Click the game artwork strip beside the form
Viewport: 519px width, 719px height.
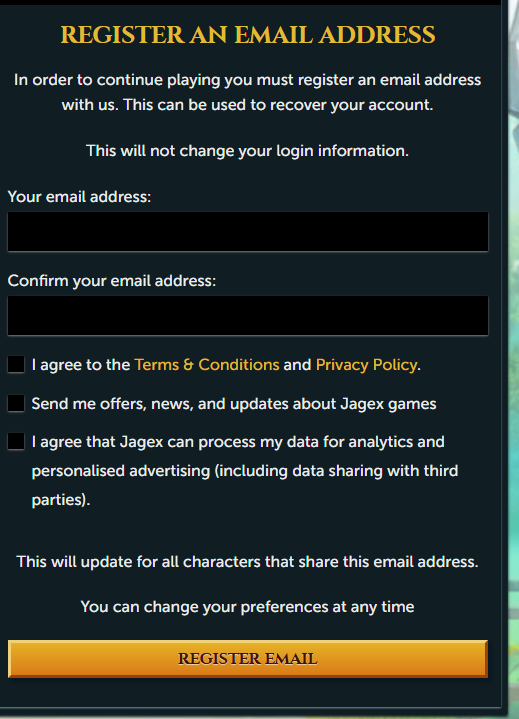[x=514, y=360]
